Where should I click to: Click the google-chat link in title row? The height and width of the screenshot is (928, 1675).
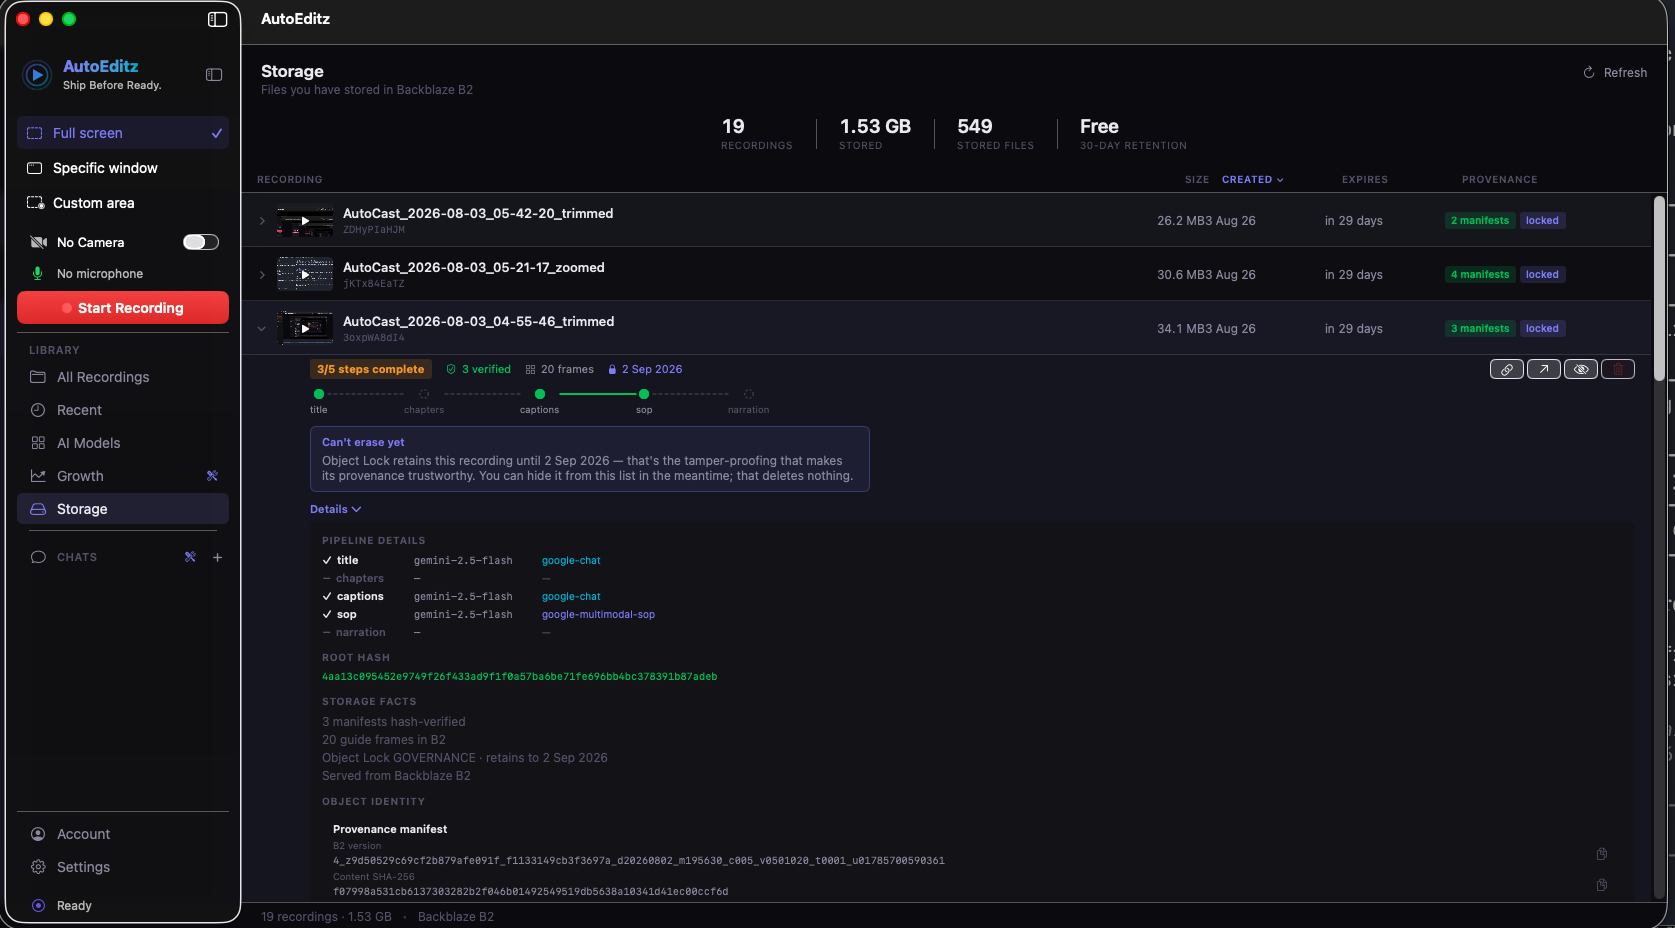pos(571,561)
